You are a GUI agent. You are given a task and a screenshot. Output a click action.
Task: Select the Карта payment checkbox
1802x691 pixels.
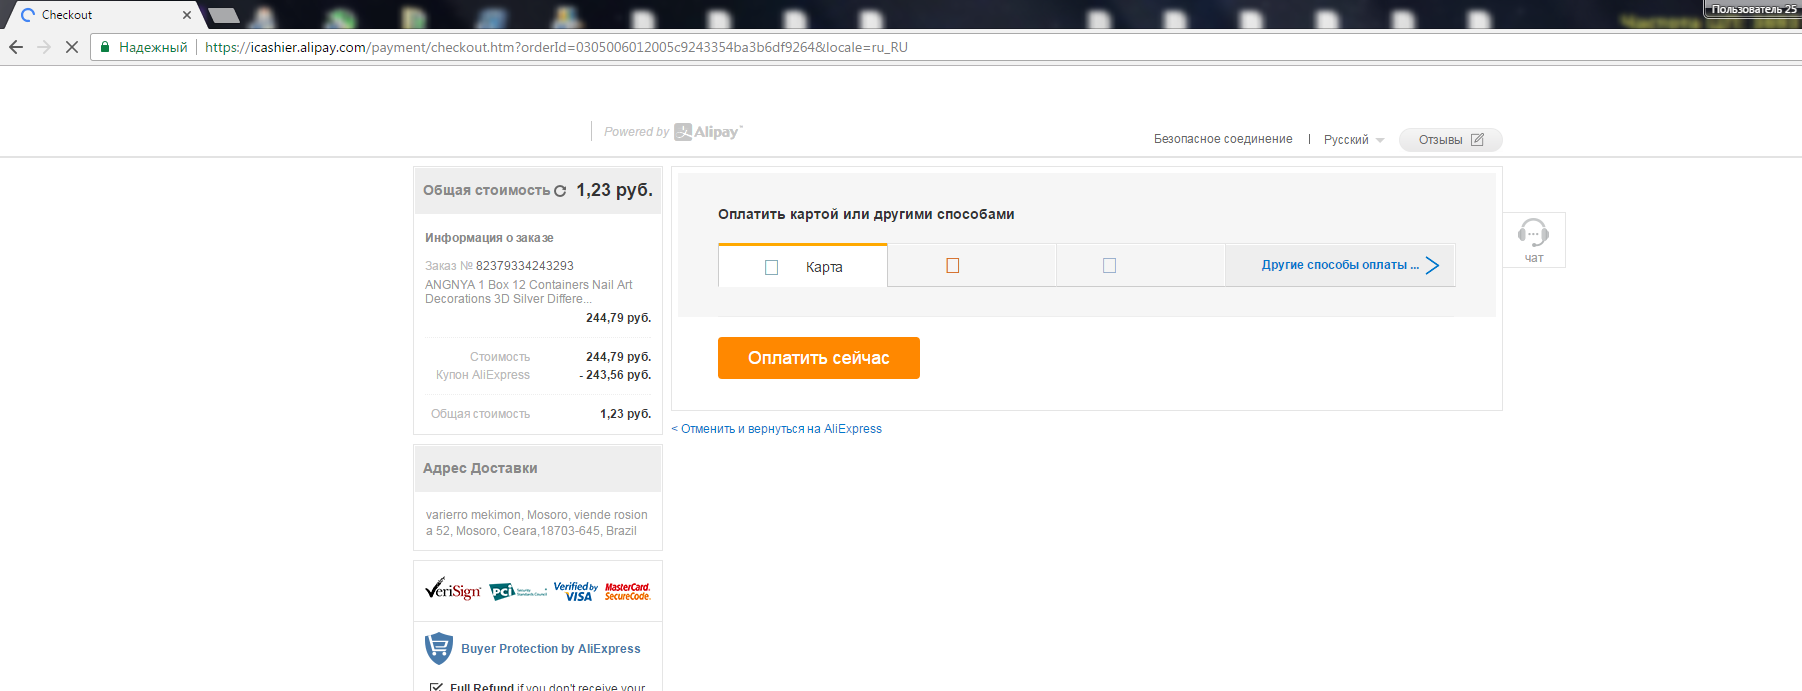coord(771,267)
